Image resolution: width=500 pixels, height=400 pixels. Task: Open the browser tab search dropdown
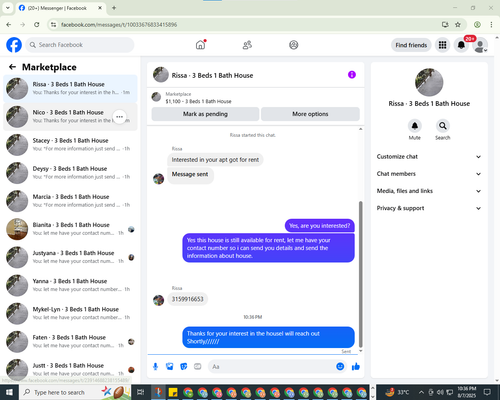click(8, 8)
